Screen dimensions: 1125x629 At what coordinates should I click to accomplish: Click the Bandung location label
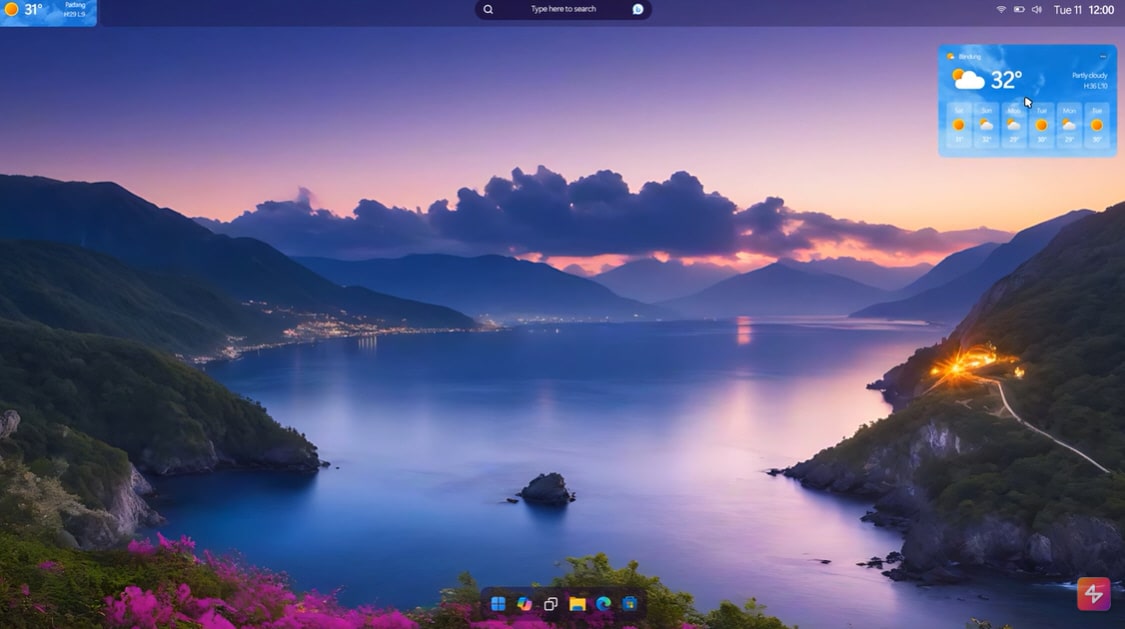(x=971, y=56)
